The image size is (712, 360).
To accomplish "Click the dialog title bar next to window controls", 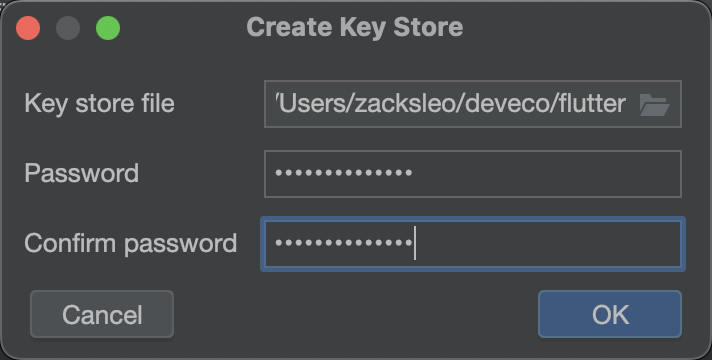I will [x=182, y=28].
